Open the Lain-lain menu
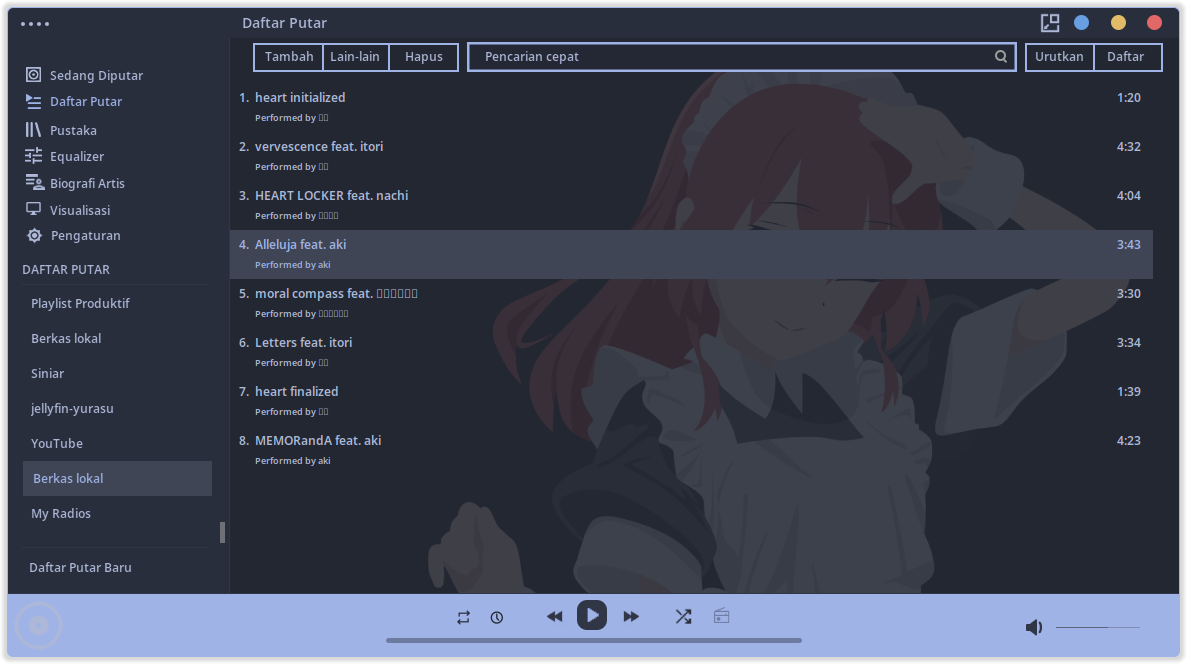 [355, 57]
